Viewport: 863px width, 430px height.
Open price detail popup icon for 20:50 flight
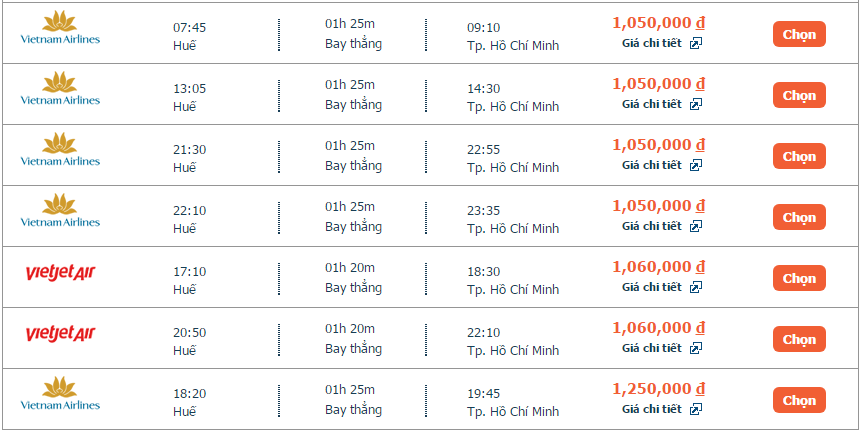[x=696, y=349]
